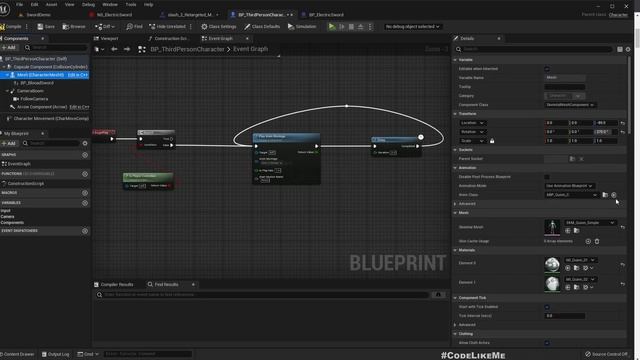640x360 pixels.
Task: Browse to asset in Content Browser
Action: point(74,27)
